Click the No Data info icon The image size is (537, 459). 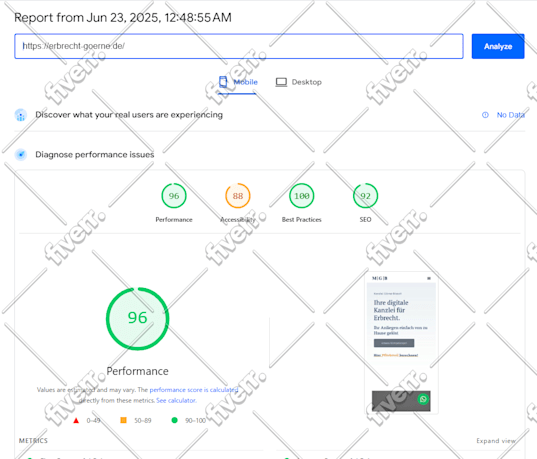485,115
